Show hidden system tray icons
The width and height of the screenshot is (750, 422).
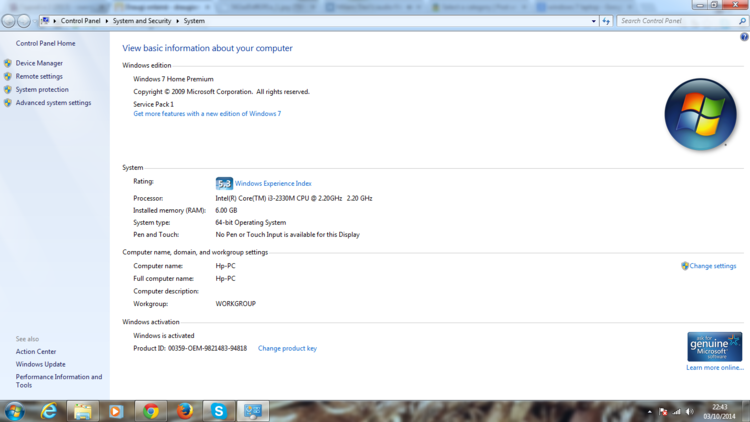(x=650, y=411)
